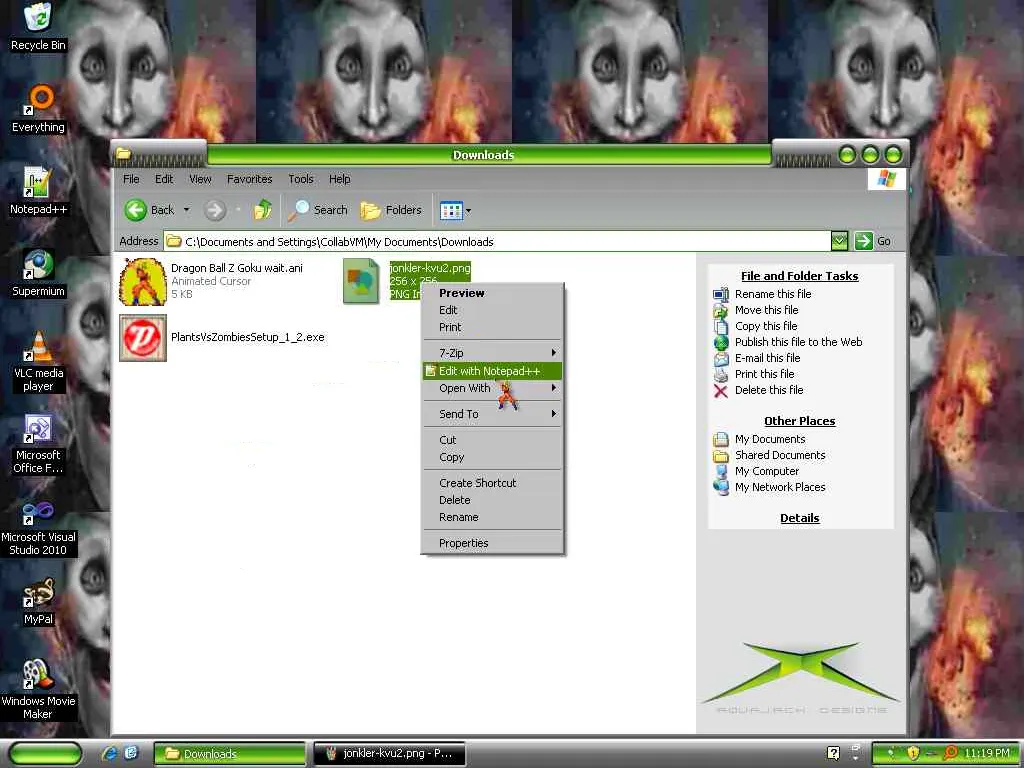Open Shared Documents link

(780, 455)
